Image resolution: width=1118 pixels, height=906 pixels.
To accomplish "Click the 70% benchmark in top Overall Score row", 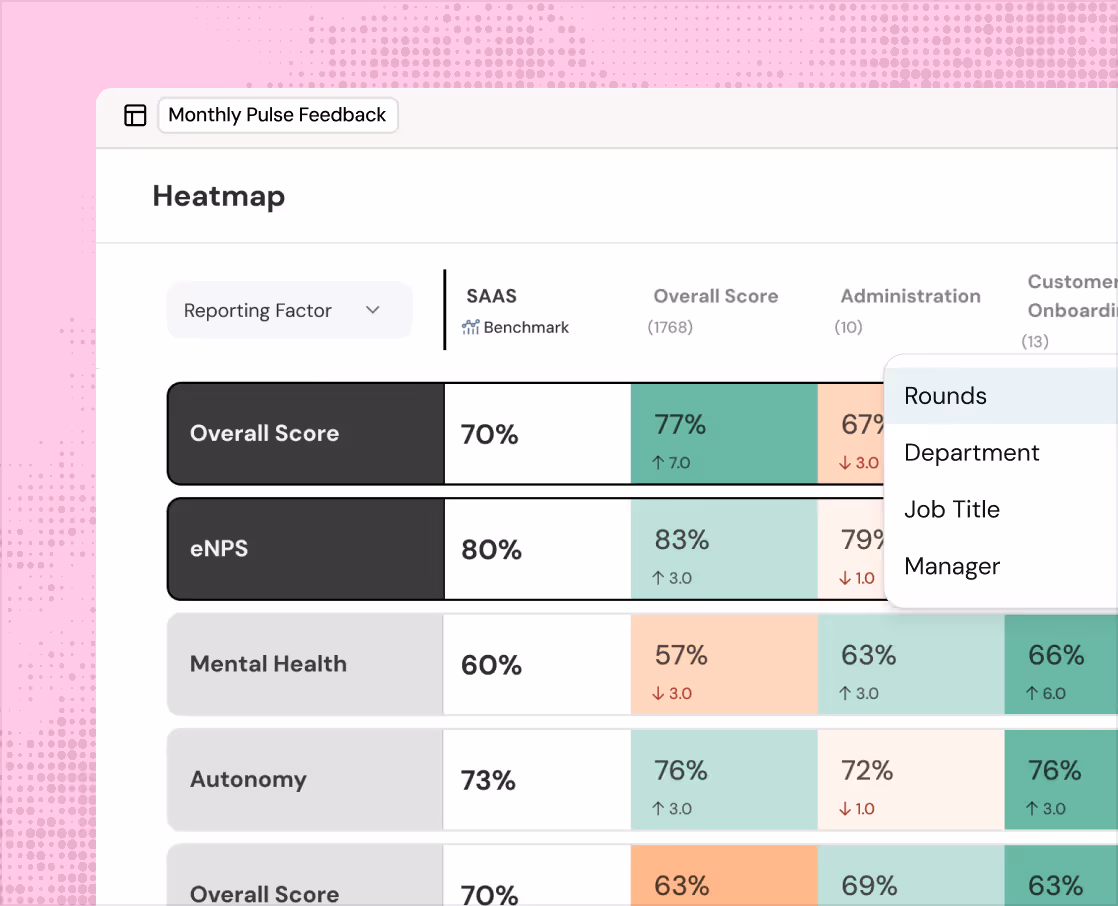I will pyautogui.click(x=489, y=434).
